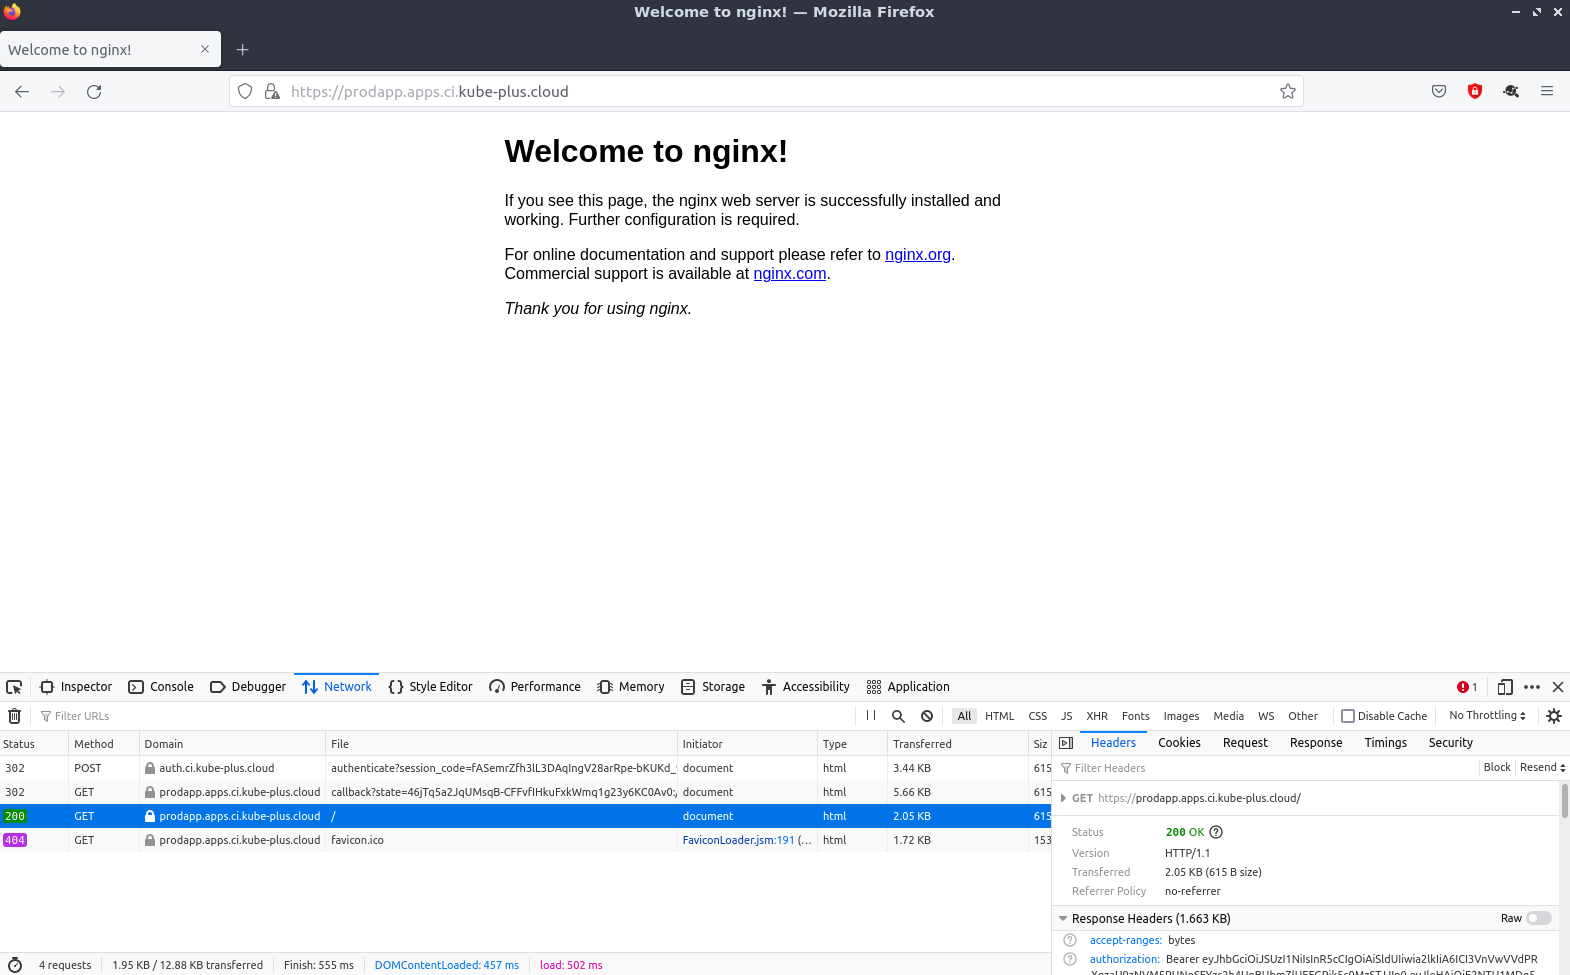The image size is (1570, 975).
Task: Open help for the authorization header
Action: [x=1070, y=959]
